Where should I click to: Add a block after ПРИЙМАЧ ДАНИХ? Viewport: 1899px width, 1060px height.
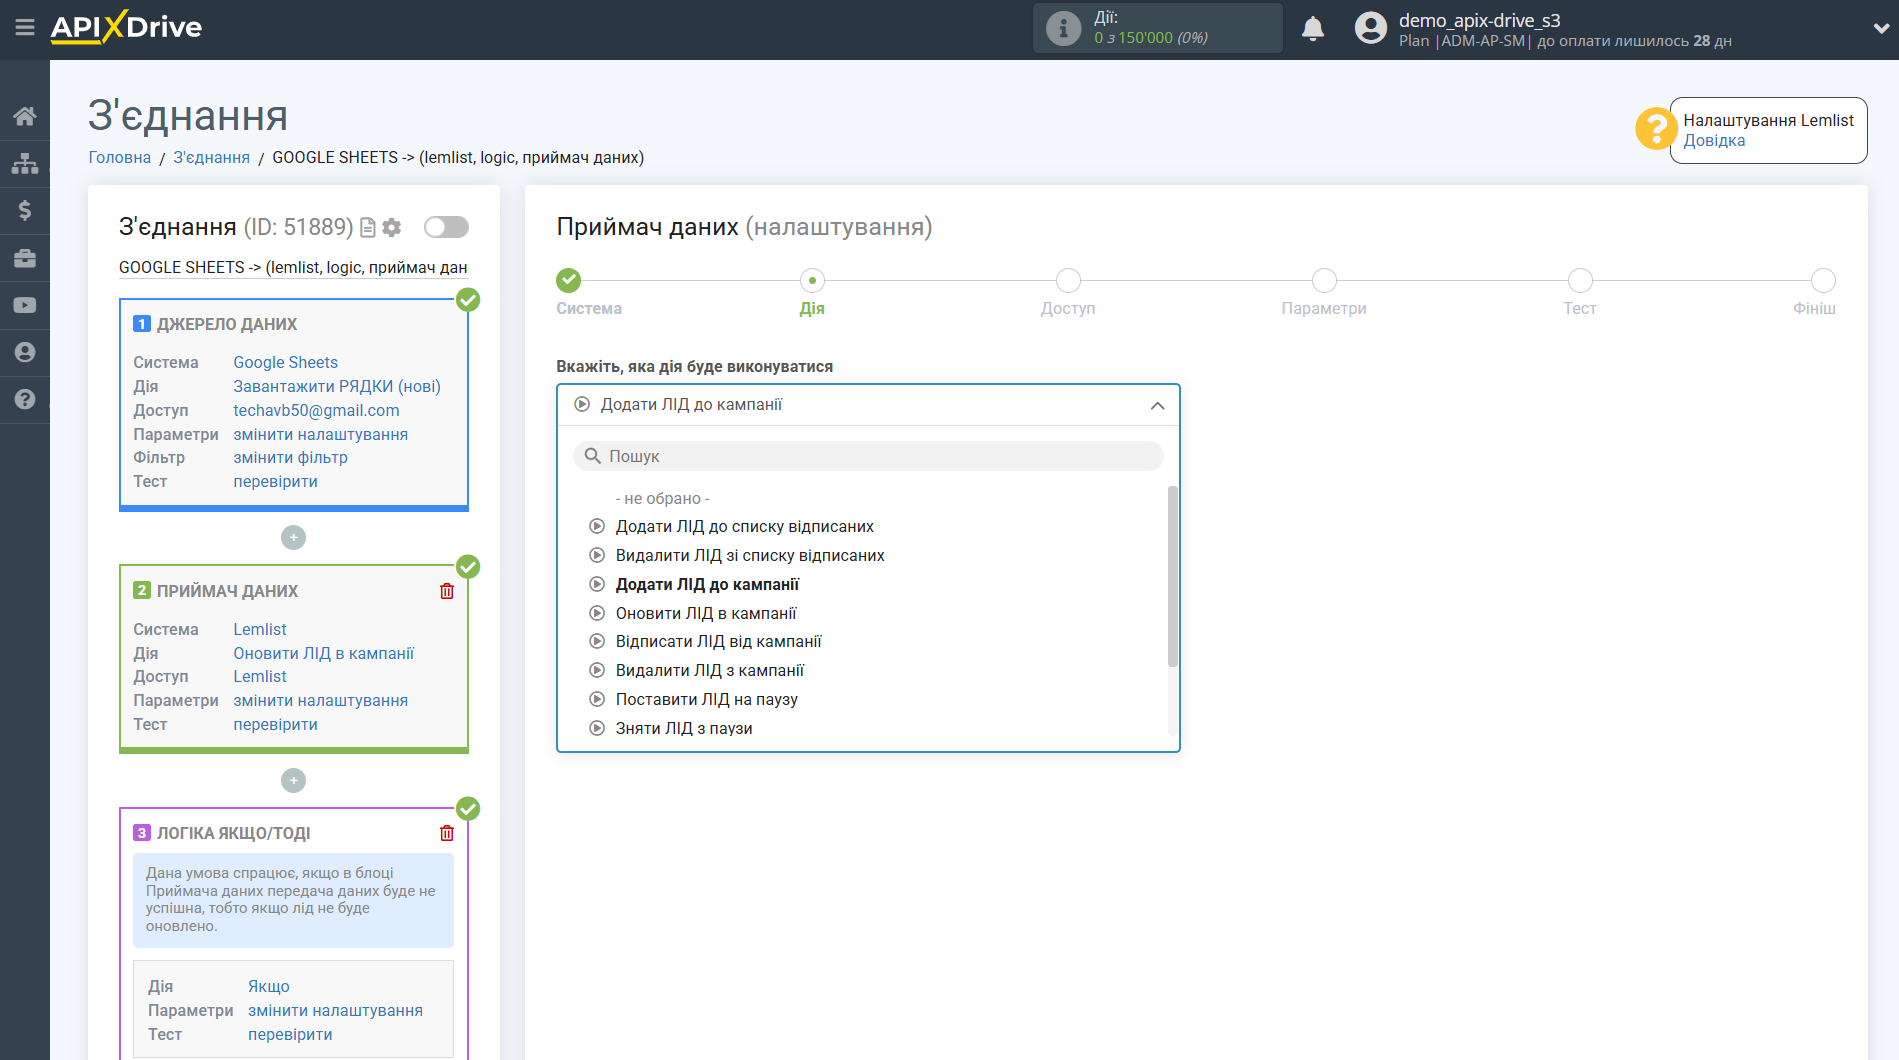[293, 780]
